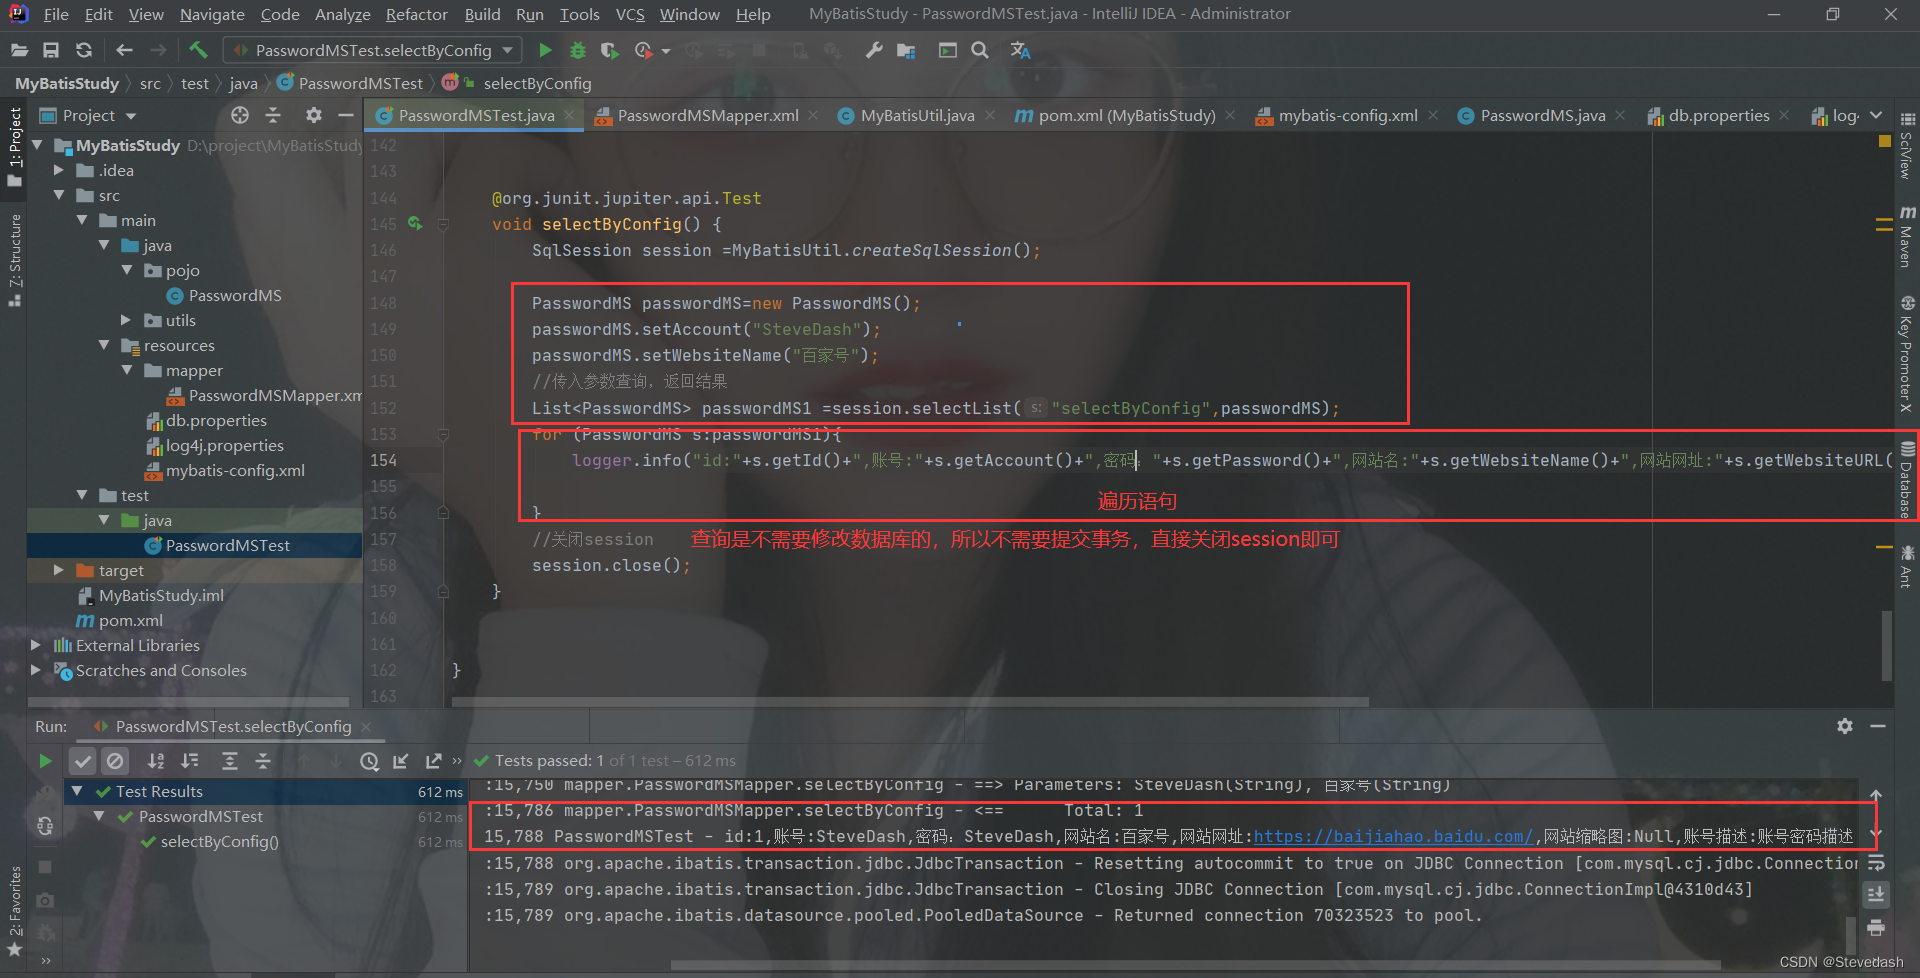This screenshot has height=978, width=1920.
Task: Navigate back with the left arrow
Action: coord(124,50)
